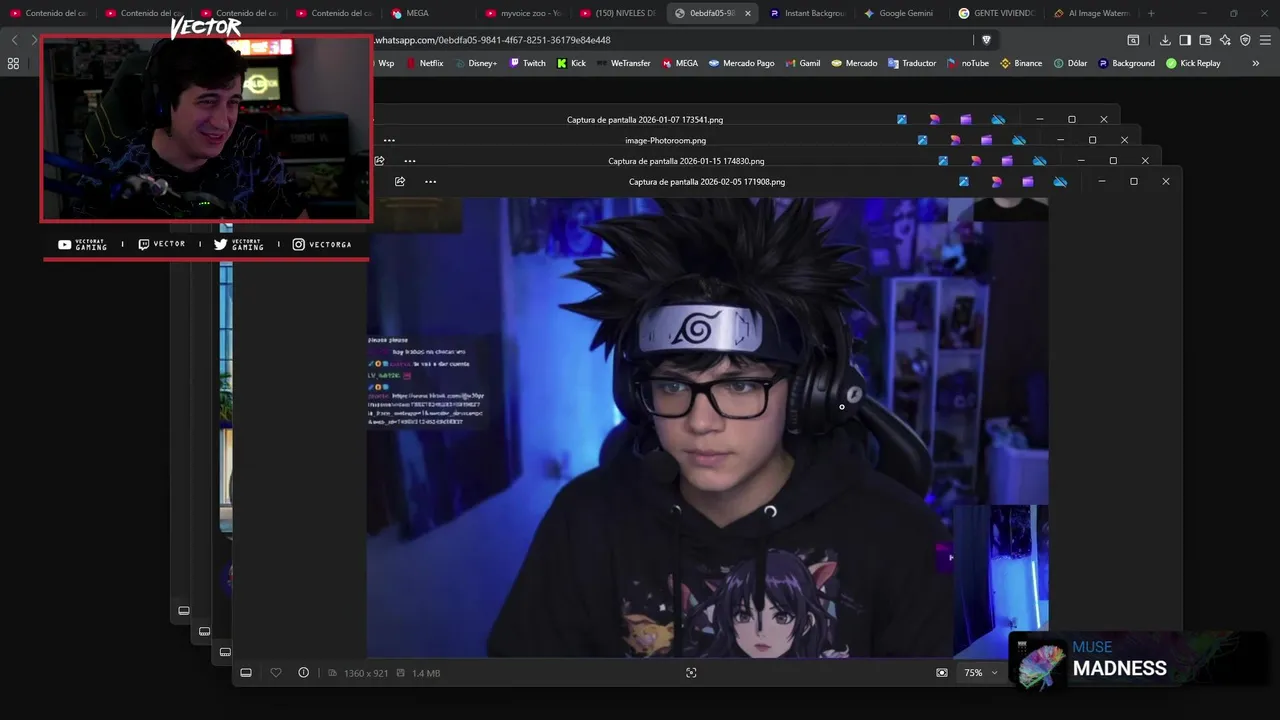
Task: Click the Edit icon in the 174830.png window
Action: coord(944,161)
